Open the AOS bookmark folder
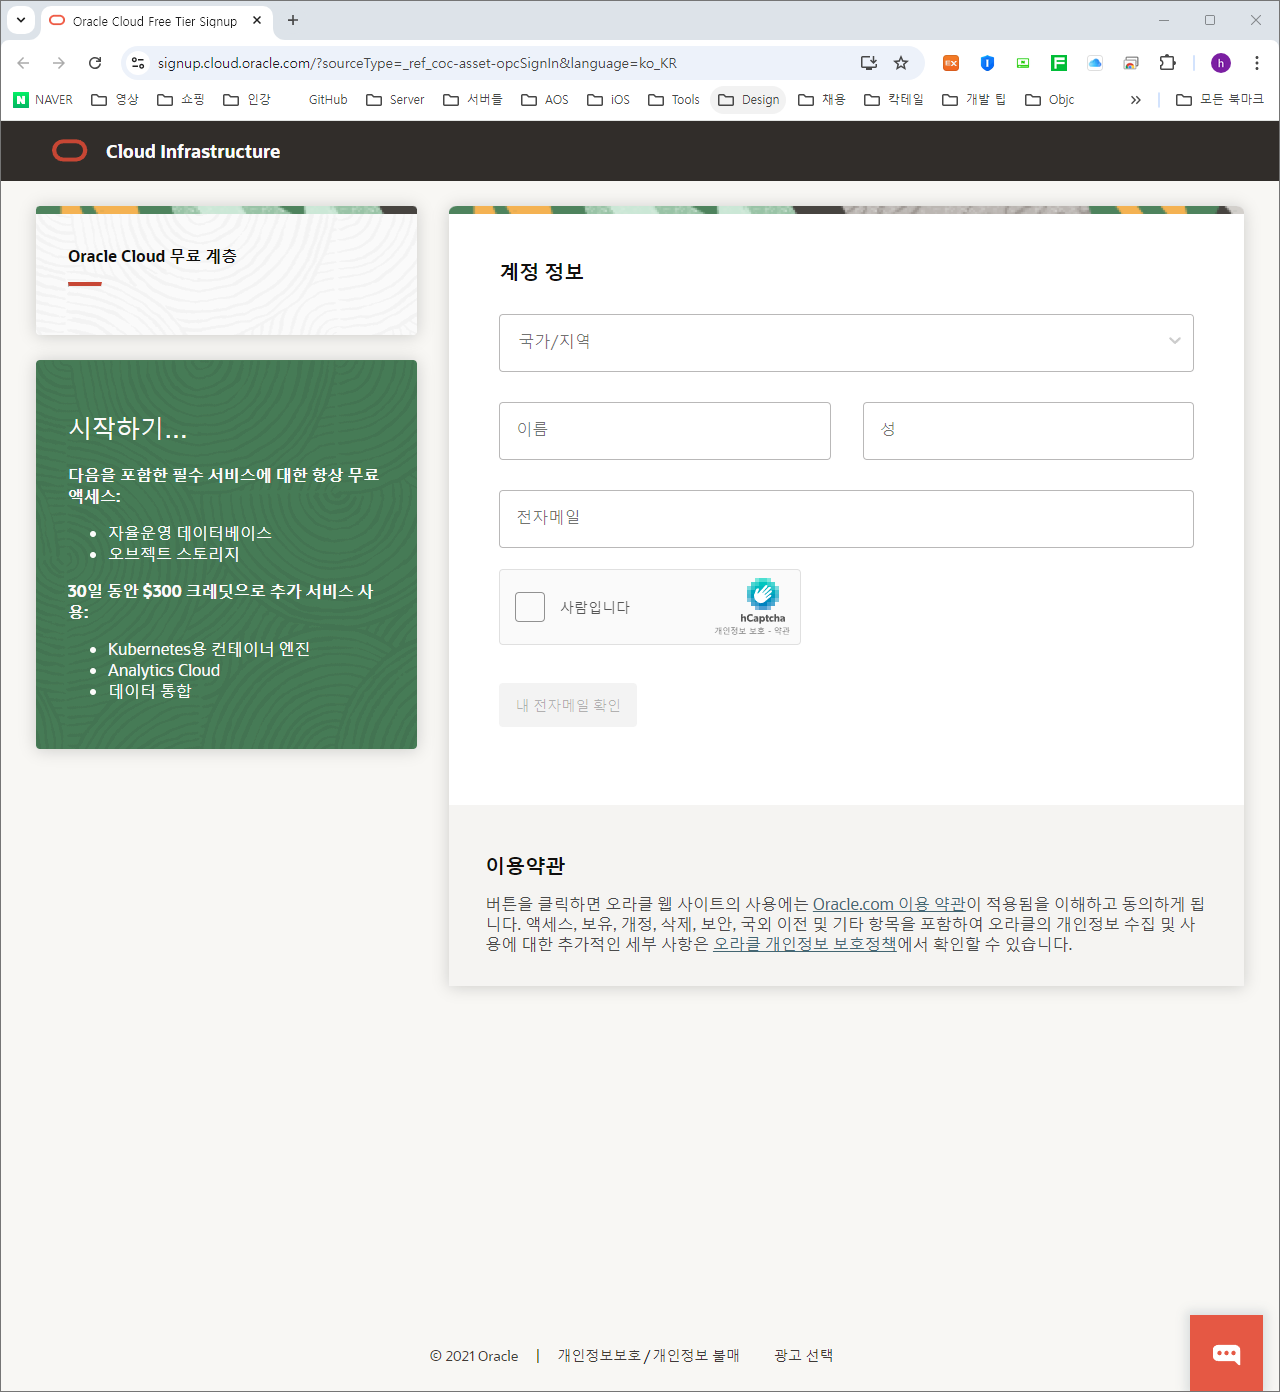The image size is (1280, 1392). pyautogui.click(x=545, y=99)
